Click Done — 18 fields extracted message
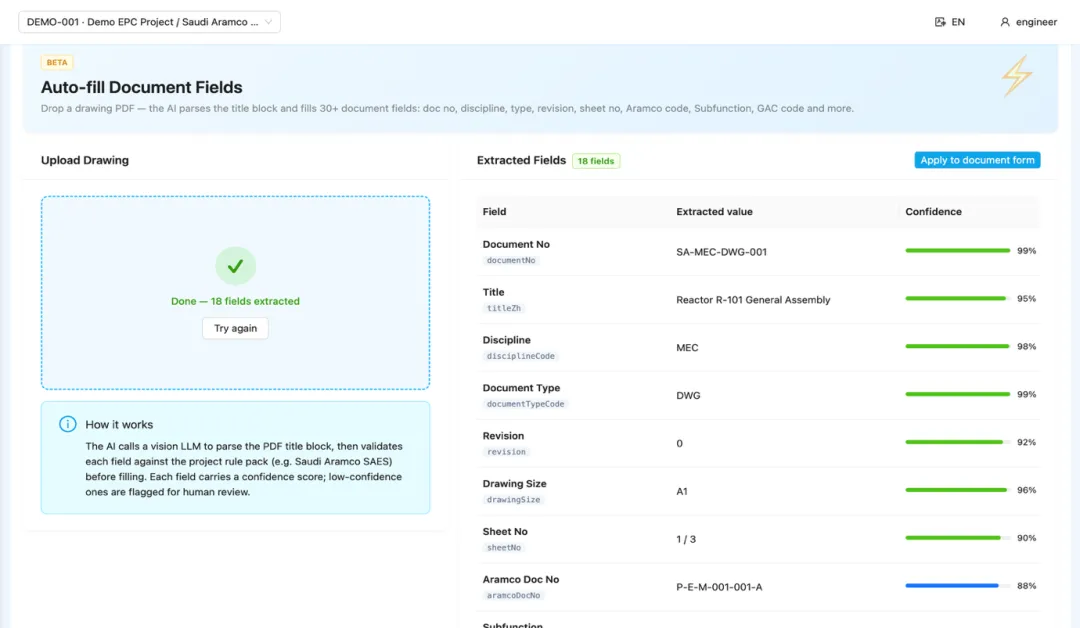 point(236,301)
